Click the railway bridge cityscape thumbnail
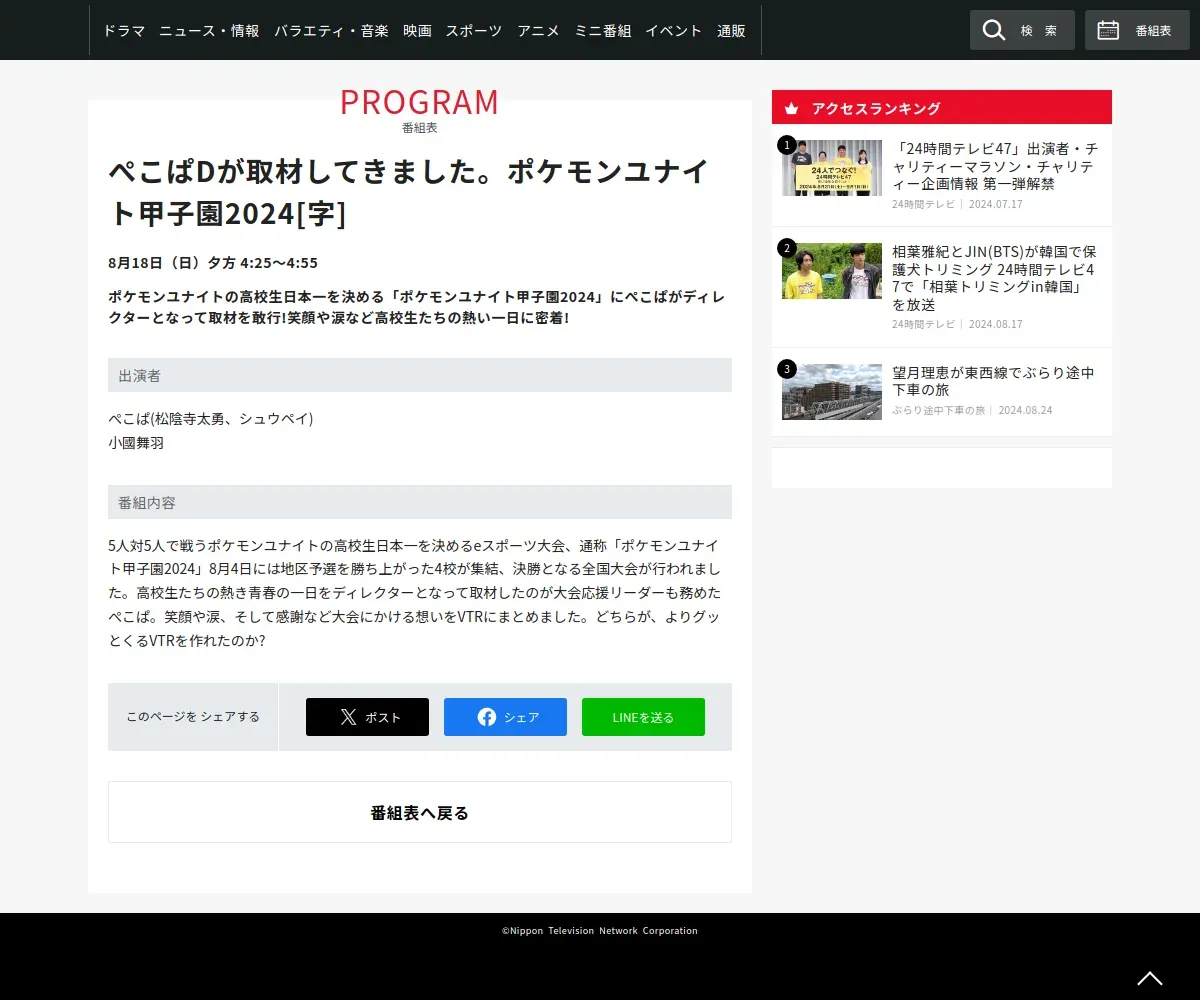 [832, 392]
